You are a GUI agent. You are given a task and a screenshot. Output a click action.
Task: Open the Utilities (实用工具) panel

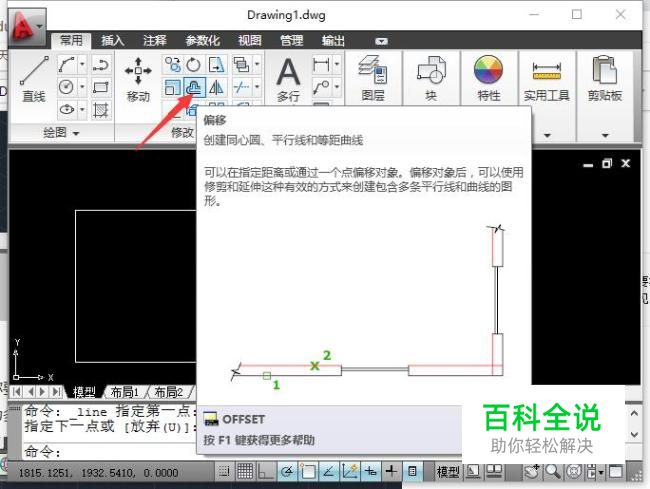coord(546,81)
